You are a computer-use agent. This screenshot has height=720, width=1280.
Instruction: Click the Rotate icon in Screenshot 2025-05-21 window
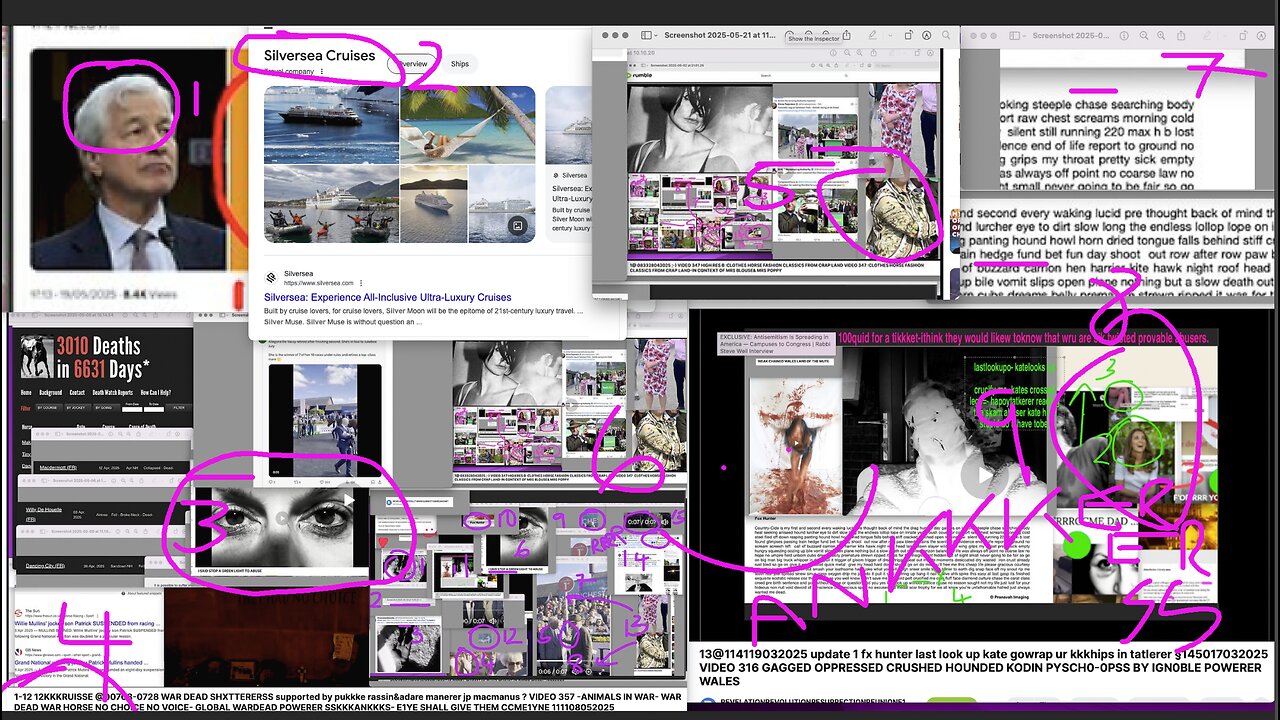point(909,35)
